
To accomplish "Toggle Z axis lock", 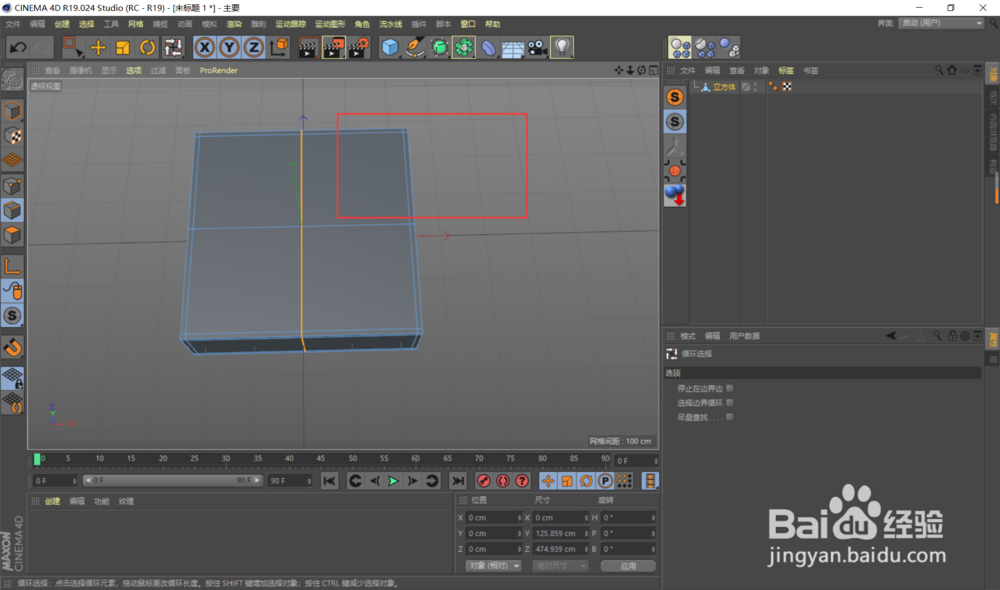I will [x=254, y=47].
